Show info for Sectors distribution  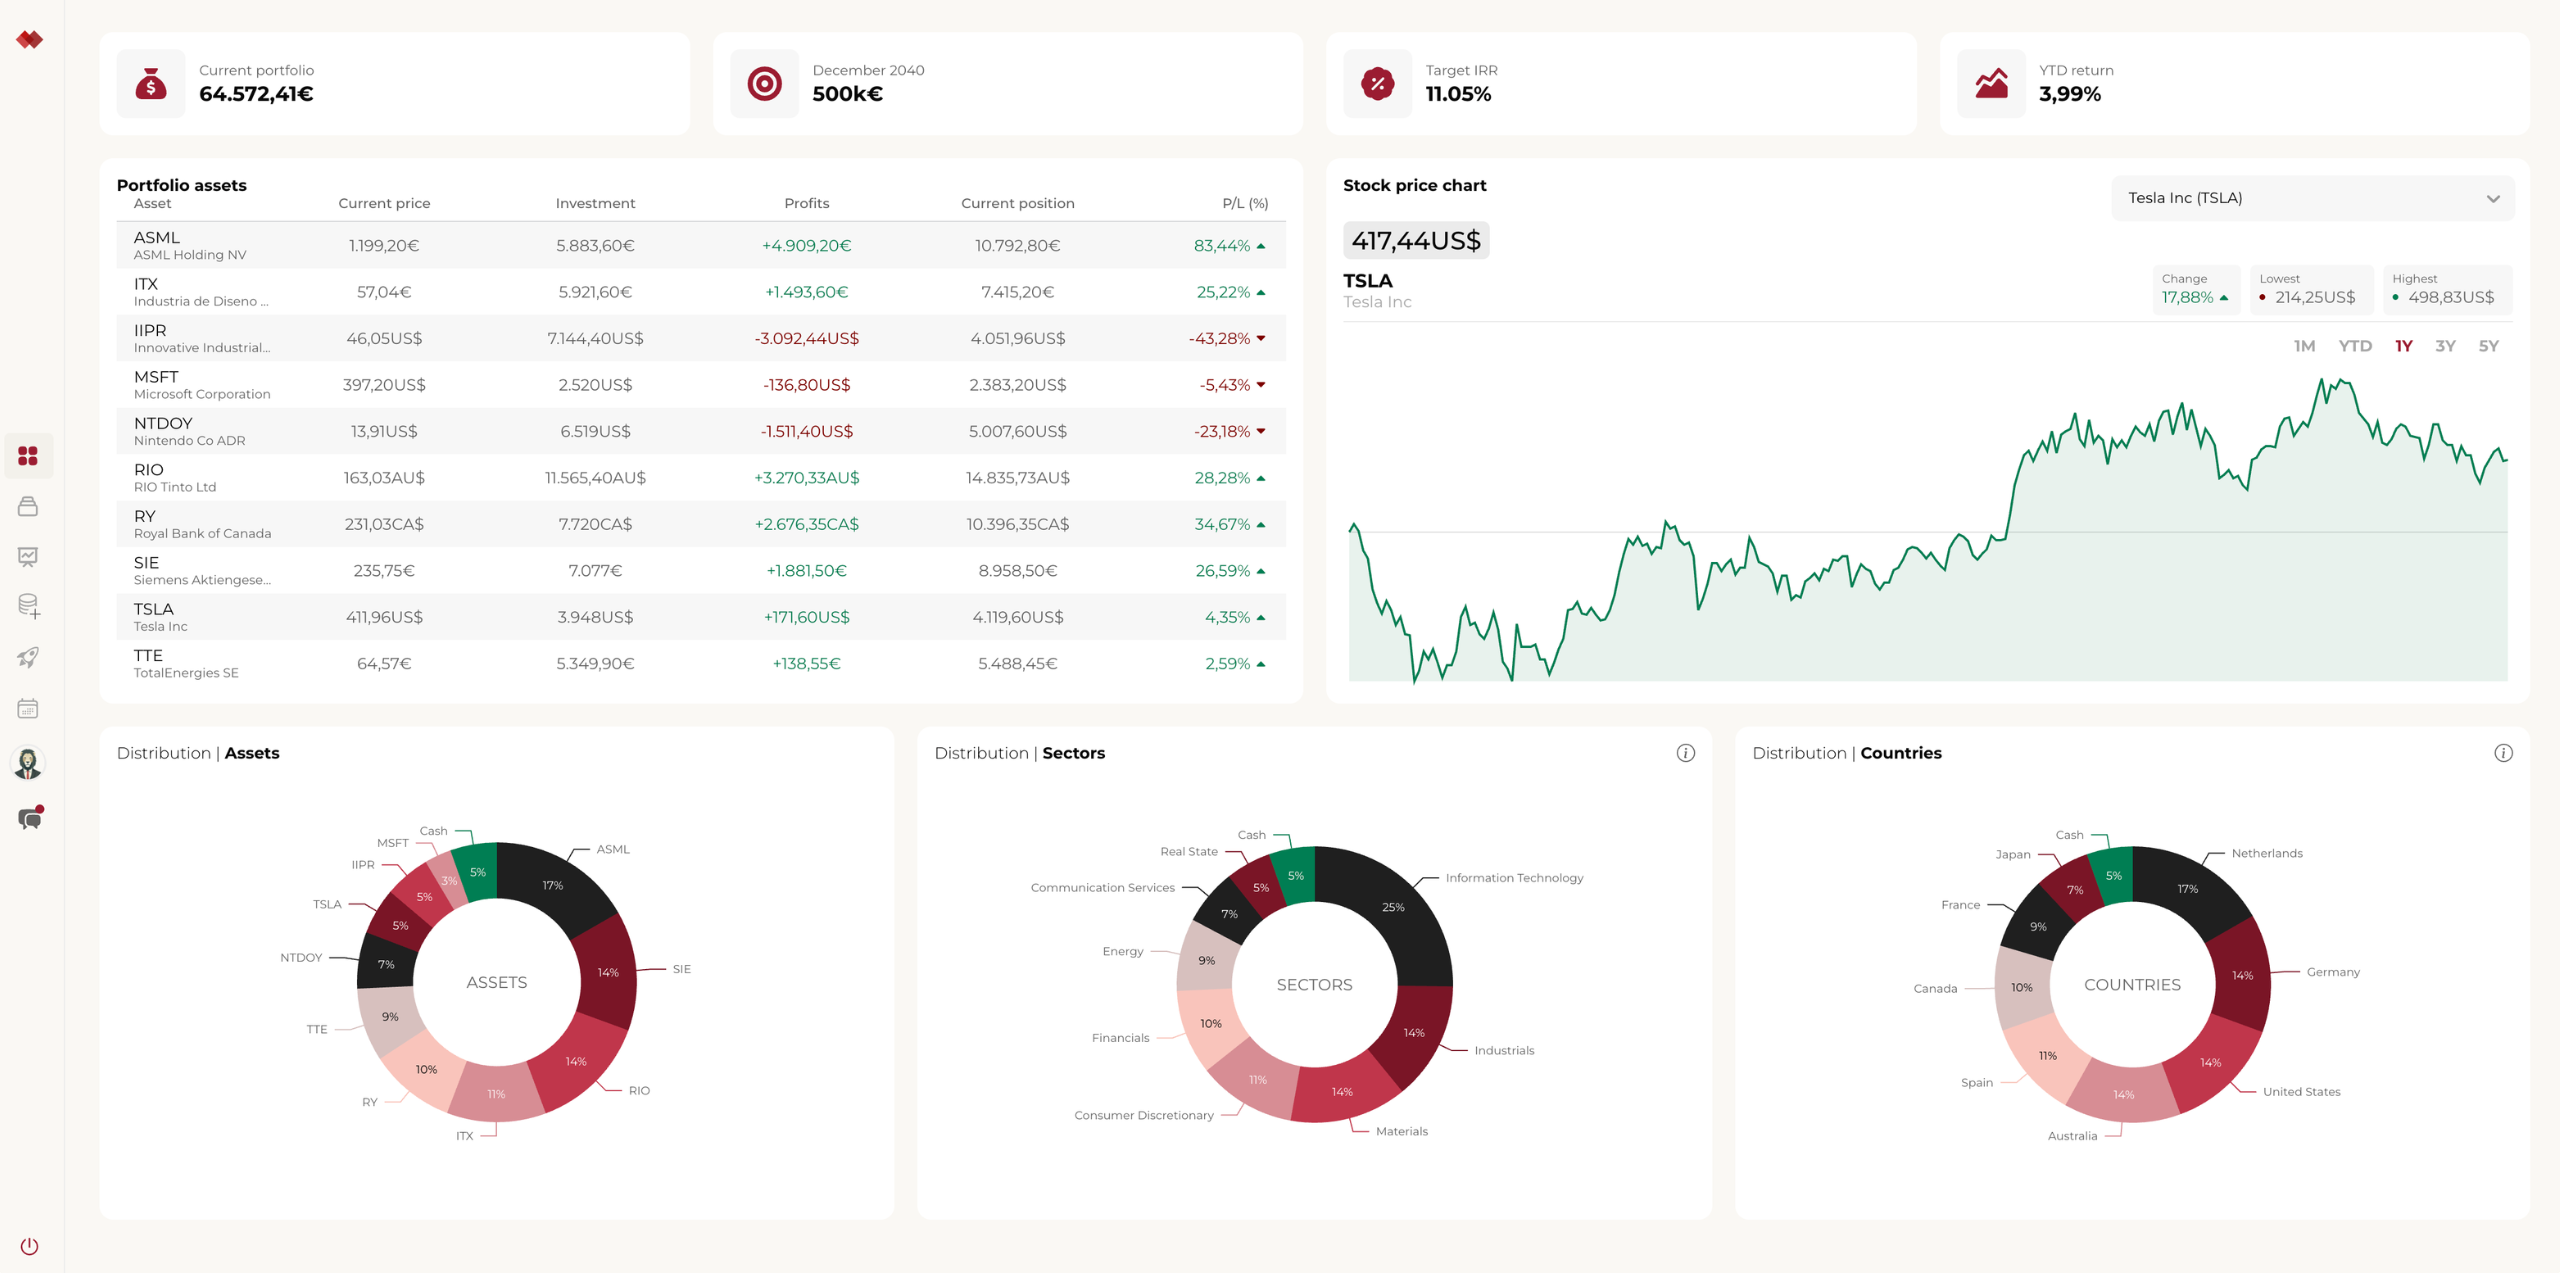[x=1685, y=753]
